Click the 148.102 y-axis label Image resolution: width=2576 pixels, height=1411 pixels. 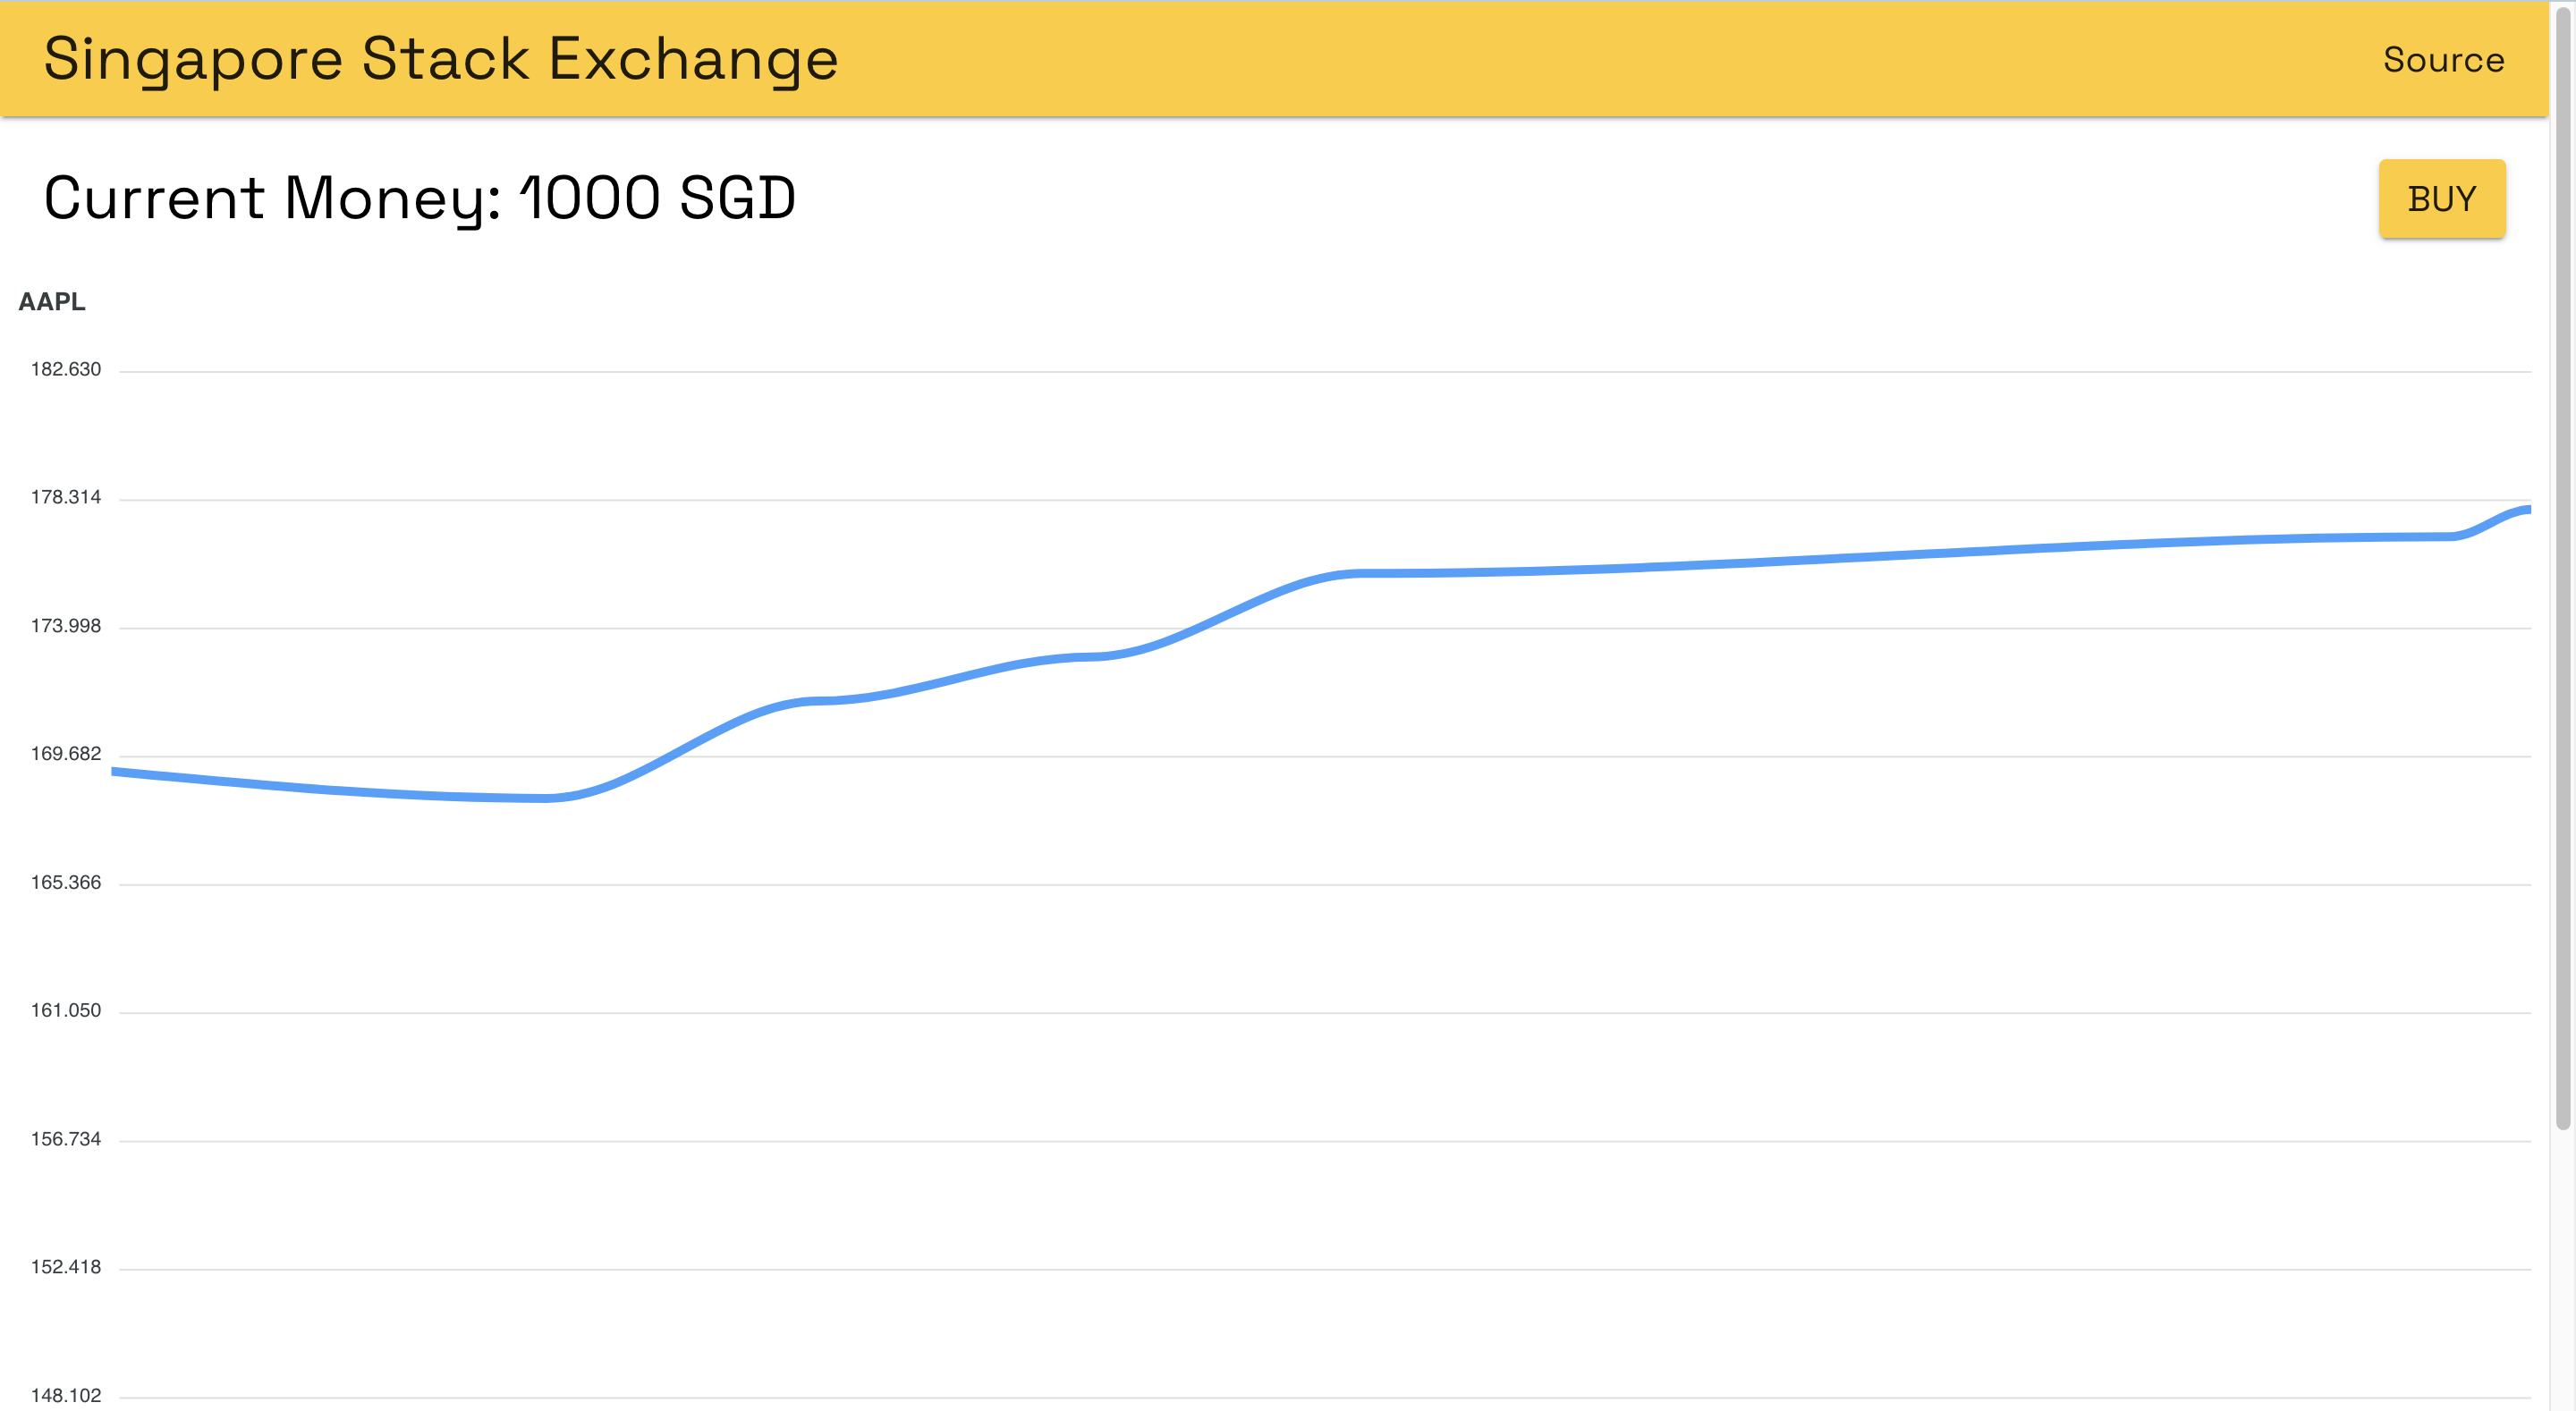66,1396
